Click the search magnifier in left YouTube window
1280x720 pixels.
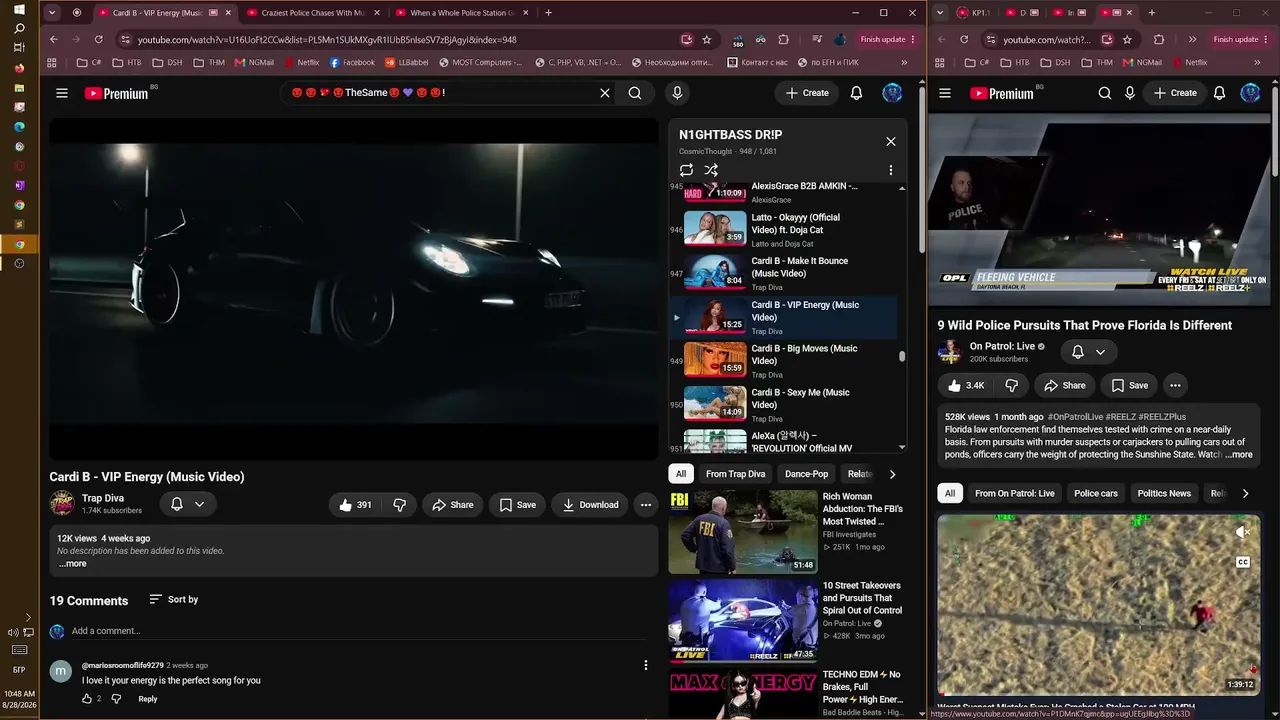coord(635,93)
